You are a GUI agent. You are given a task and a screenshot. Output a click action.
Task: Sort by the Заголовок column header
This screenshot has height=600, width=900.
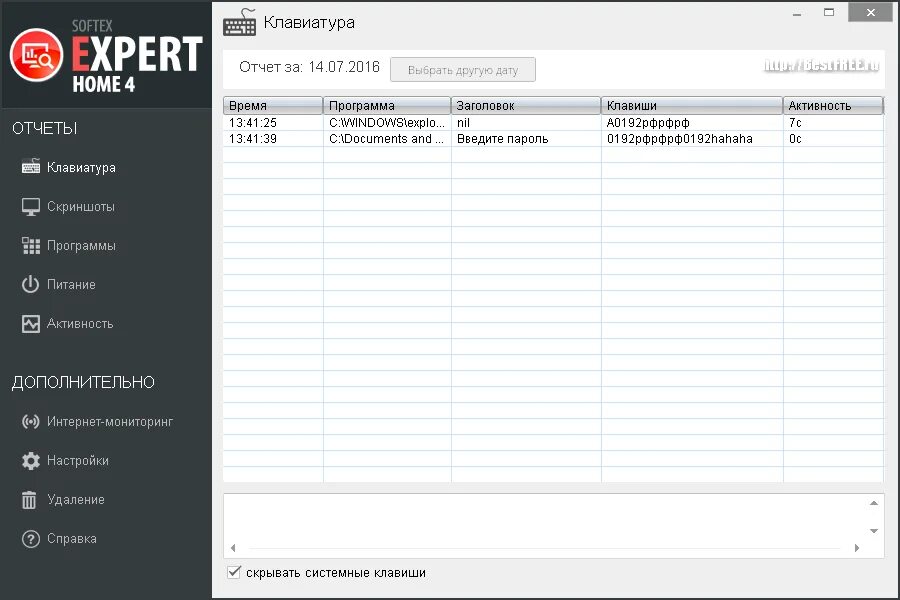pyautogui.click(x=526, y=106)
